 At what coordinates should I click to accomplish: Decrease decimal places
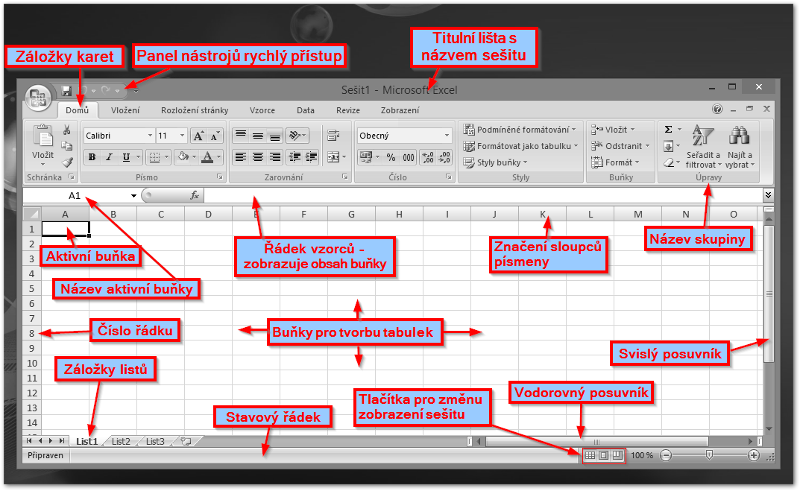pos(444,157)
